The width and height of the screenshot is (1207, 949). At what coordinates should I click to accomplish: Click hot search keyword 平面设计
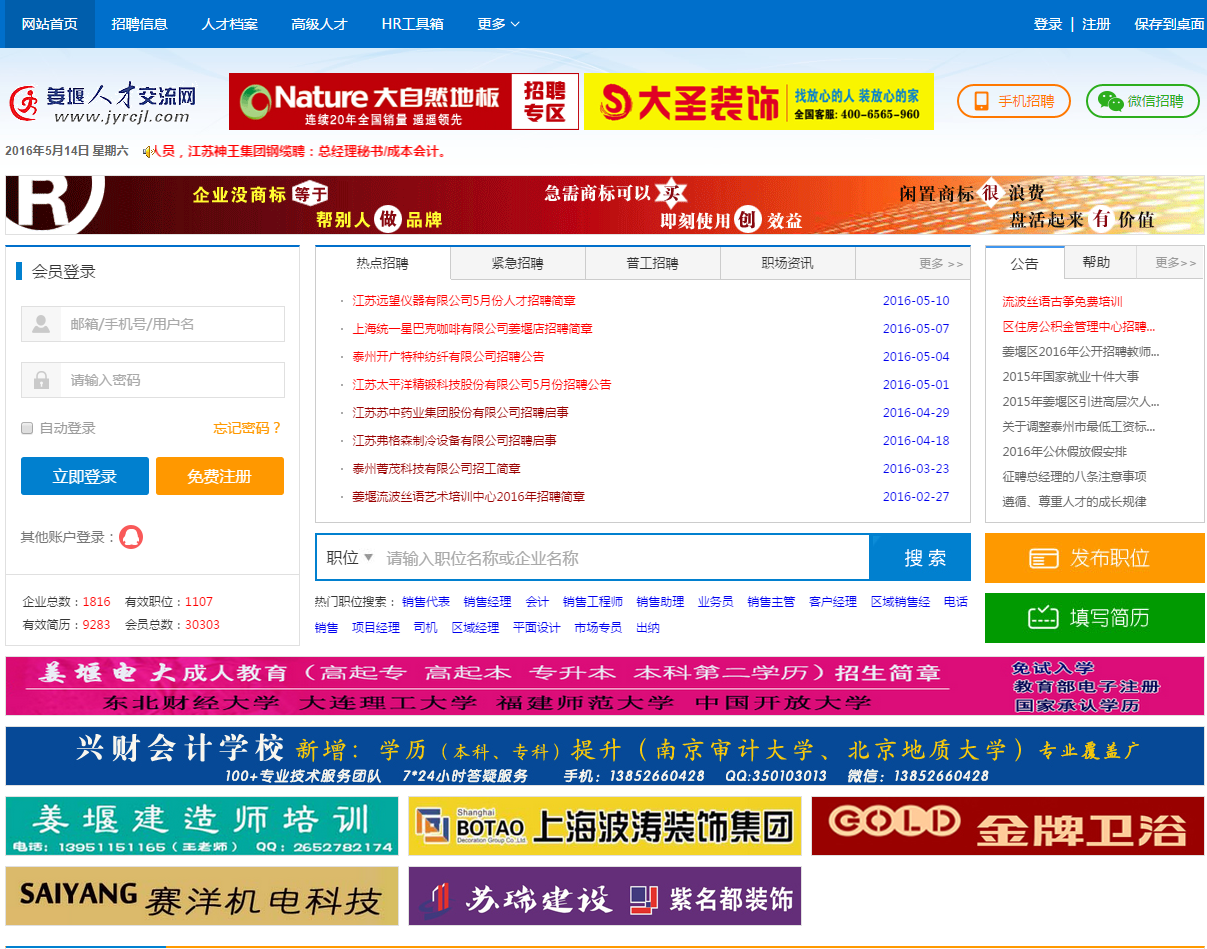point(536,628)
